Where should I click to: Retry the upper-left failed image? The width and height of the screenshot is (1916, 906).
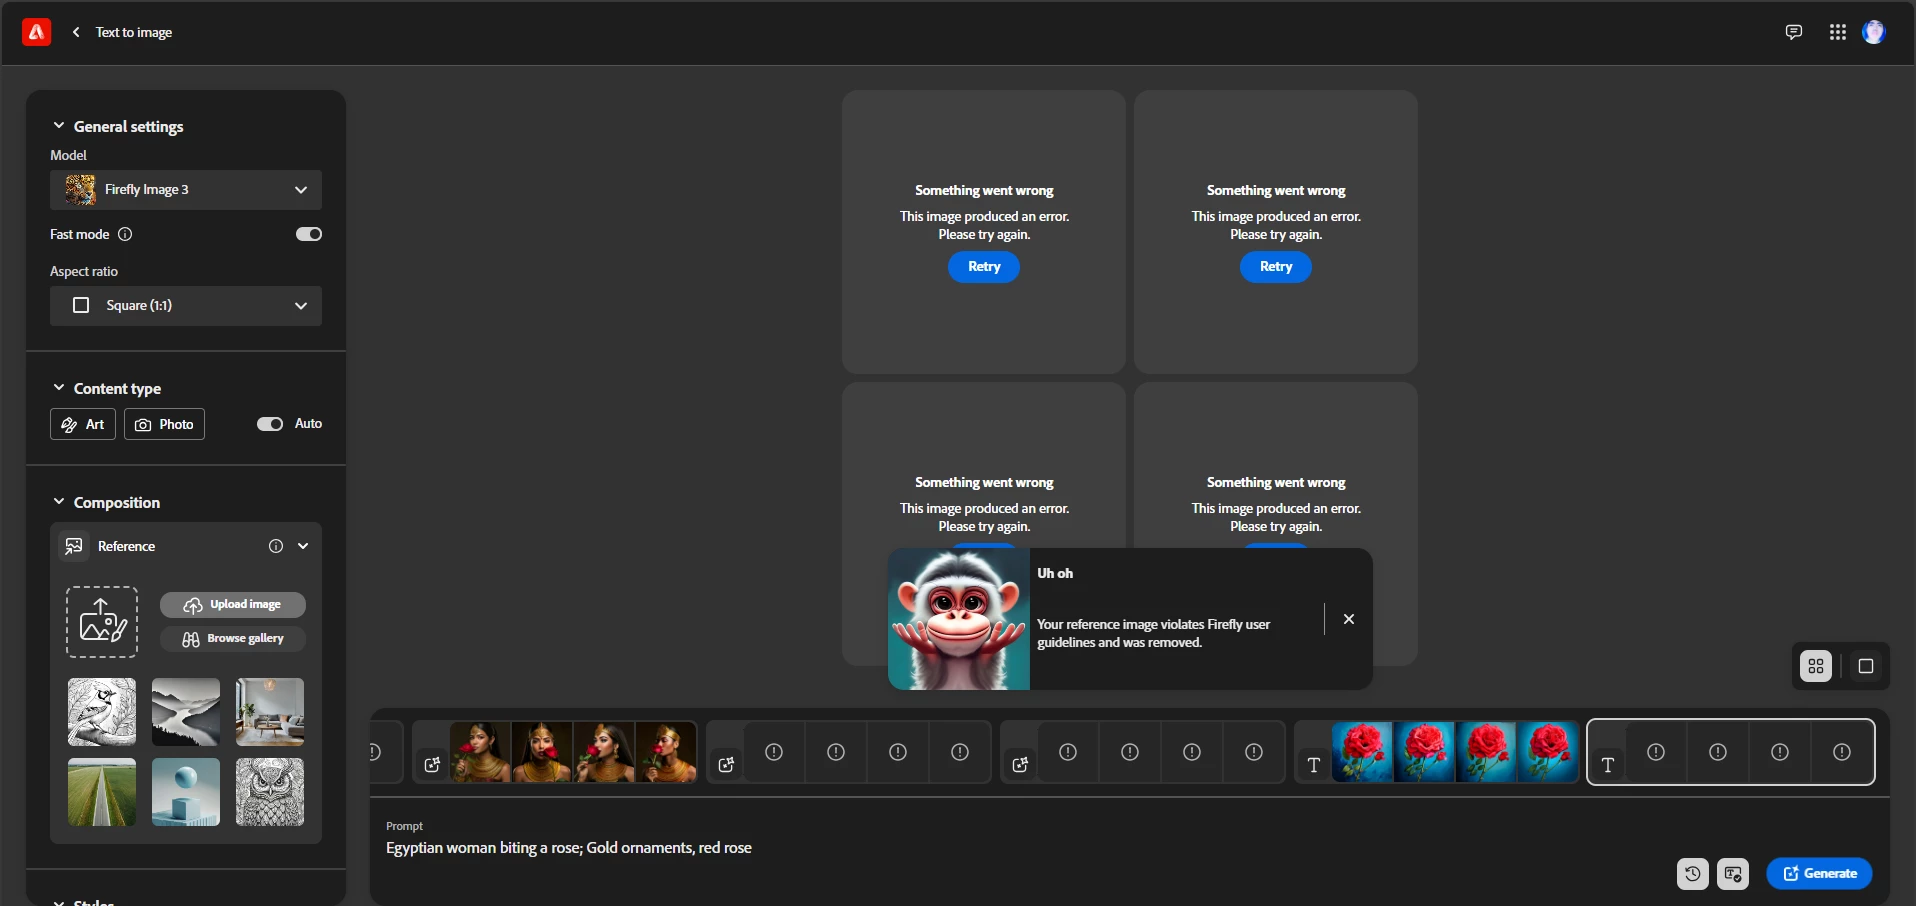984,267
